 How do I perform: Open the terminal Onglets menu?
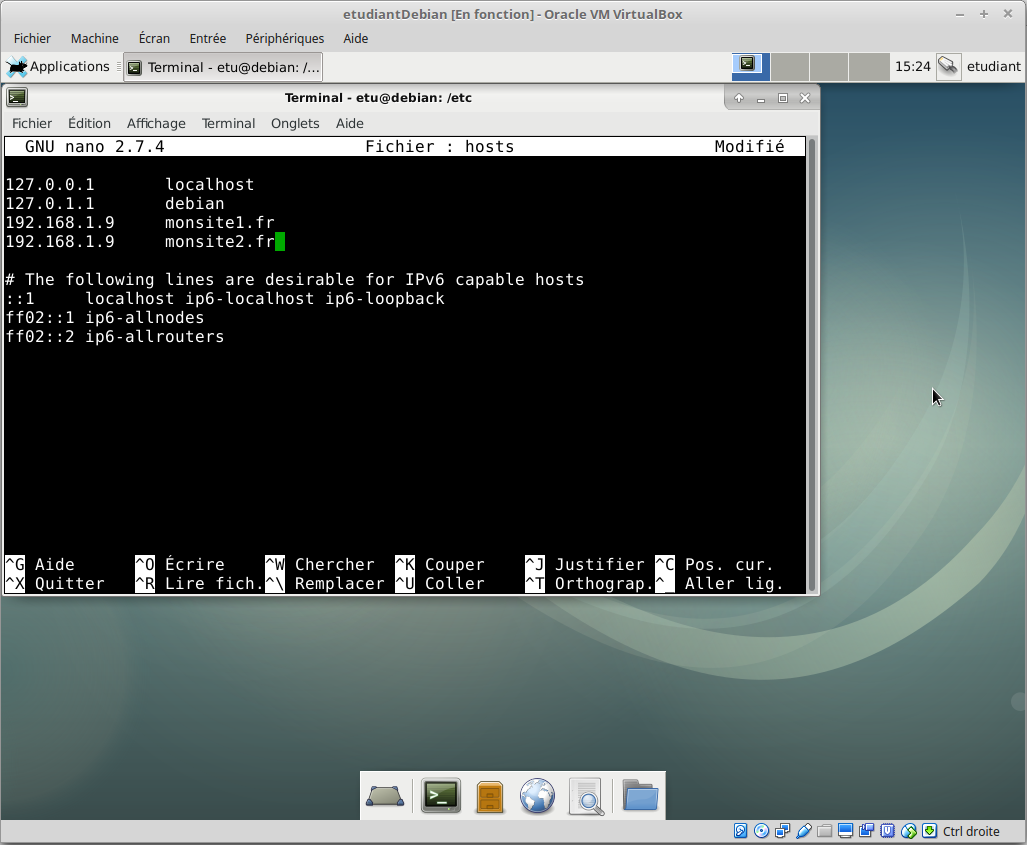pos(295,123)
